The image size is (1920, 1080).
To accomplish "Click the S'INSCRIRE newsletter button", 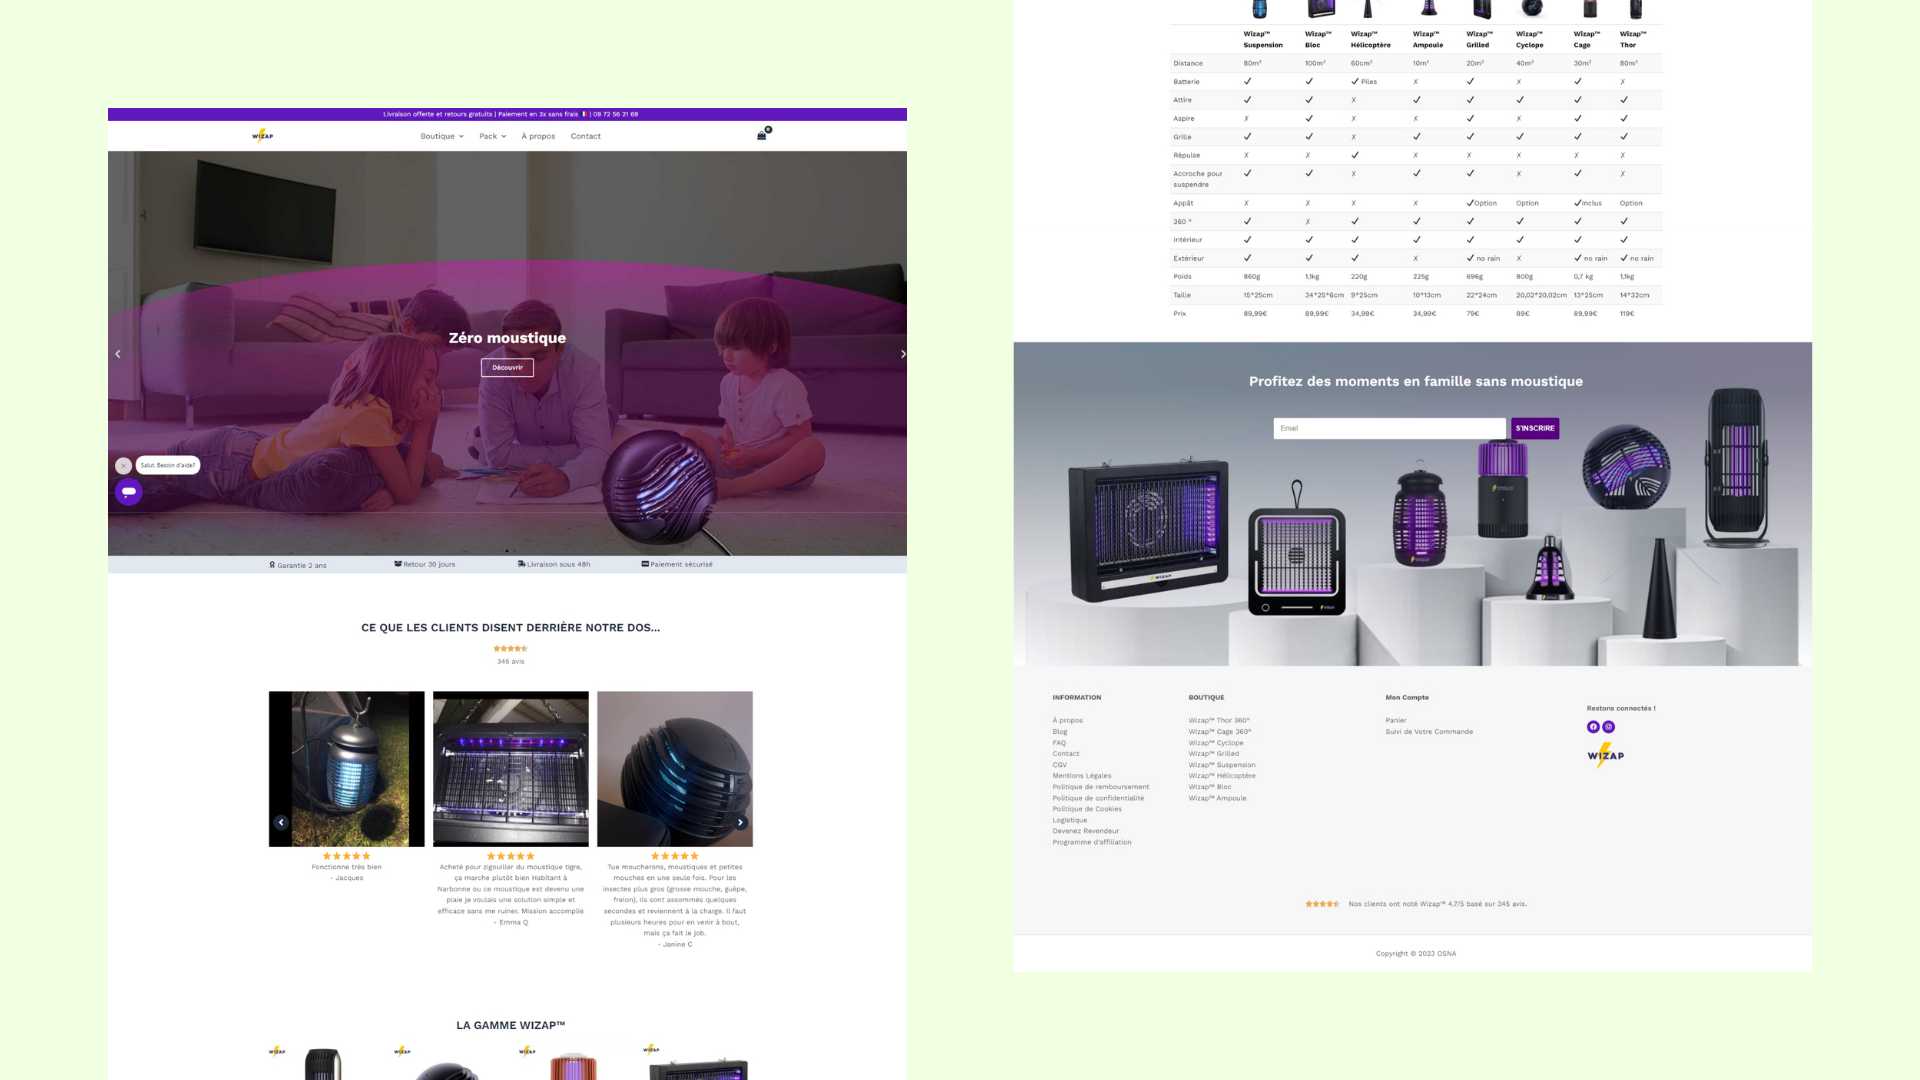I will pos(1535,428).
